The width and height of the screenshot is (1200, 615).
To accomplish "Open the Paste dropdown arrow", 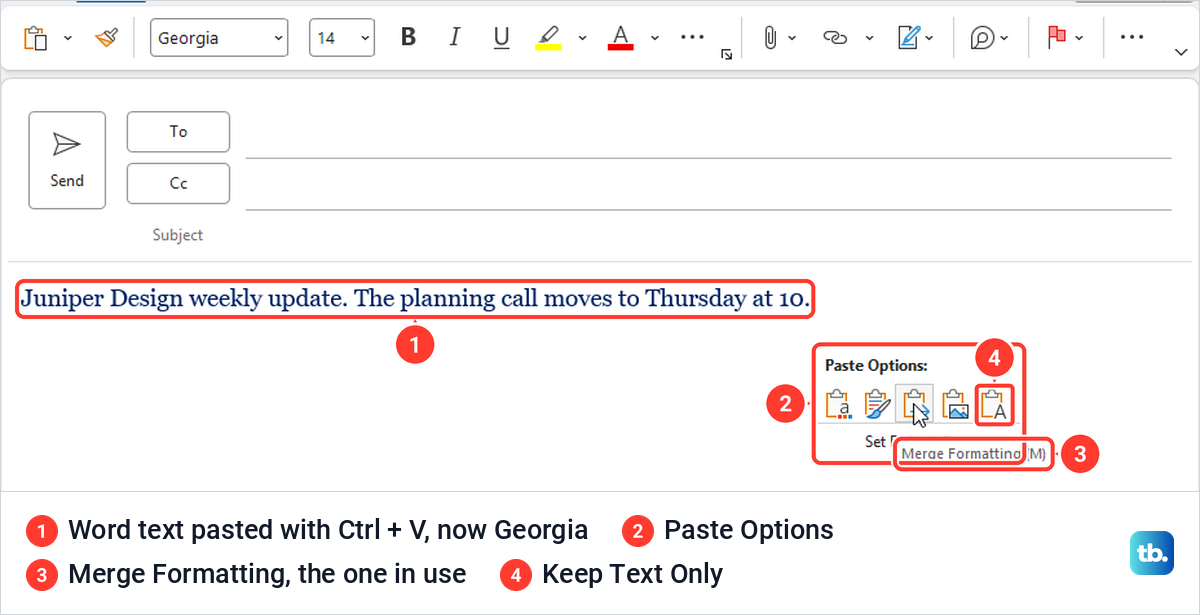I will (x=68, y=38).
